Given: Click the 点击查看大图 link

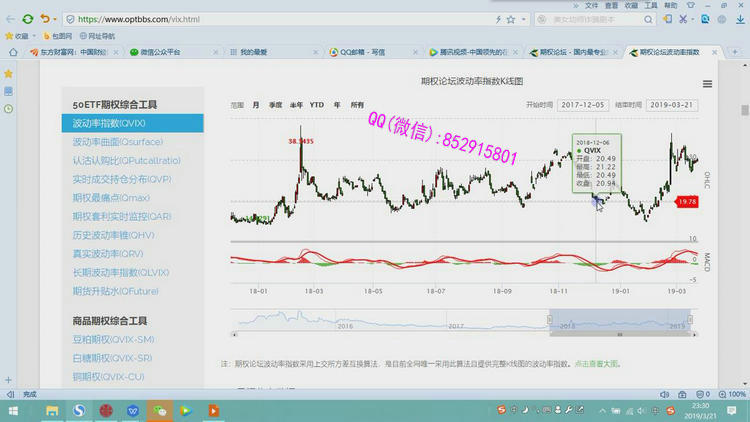Looking at the screenshot, I should point(597,364).
